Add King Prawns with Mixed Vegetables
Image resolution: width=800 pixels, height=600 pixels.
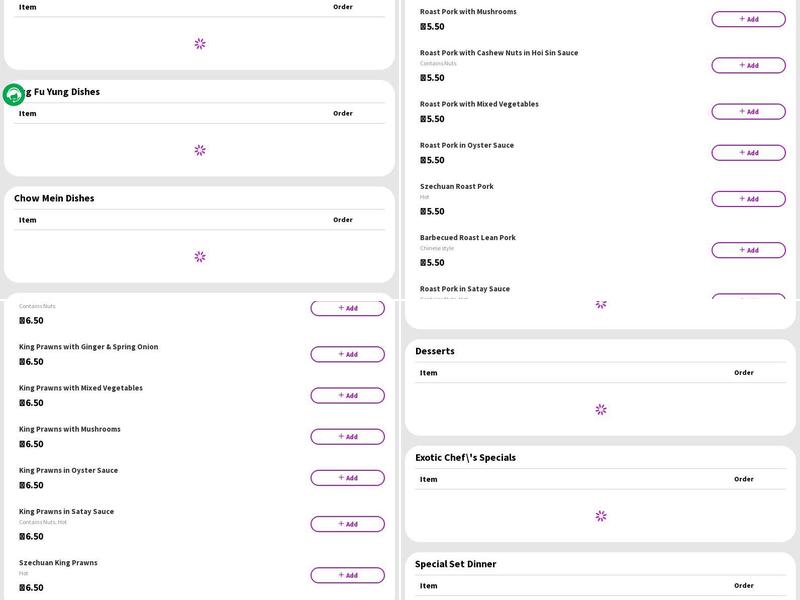coord(347,395)
